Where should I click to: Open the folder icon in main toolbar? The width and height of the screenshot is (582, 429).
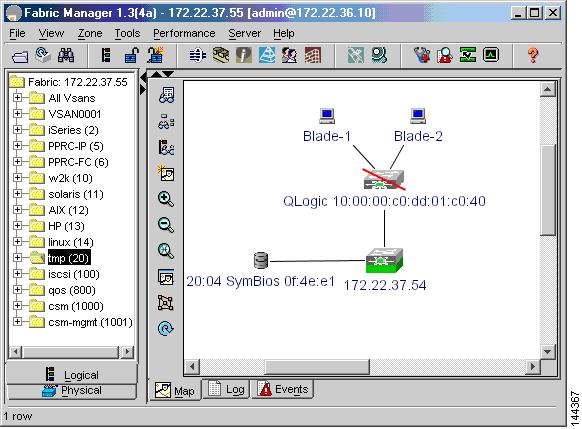20,56
